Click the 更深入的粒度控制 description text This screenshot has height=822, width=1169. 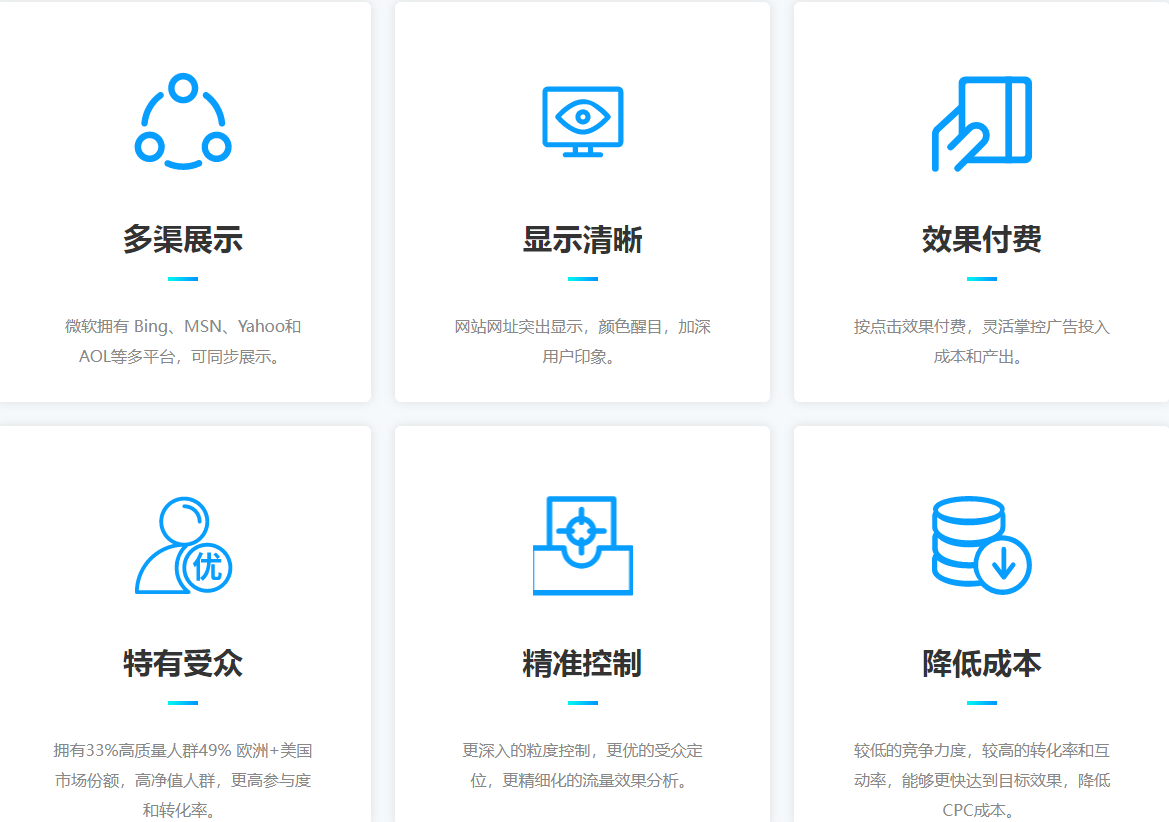582,765
